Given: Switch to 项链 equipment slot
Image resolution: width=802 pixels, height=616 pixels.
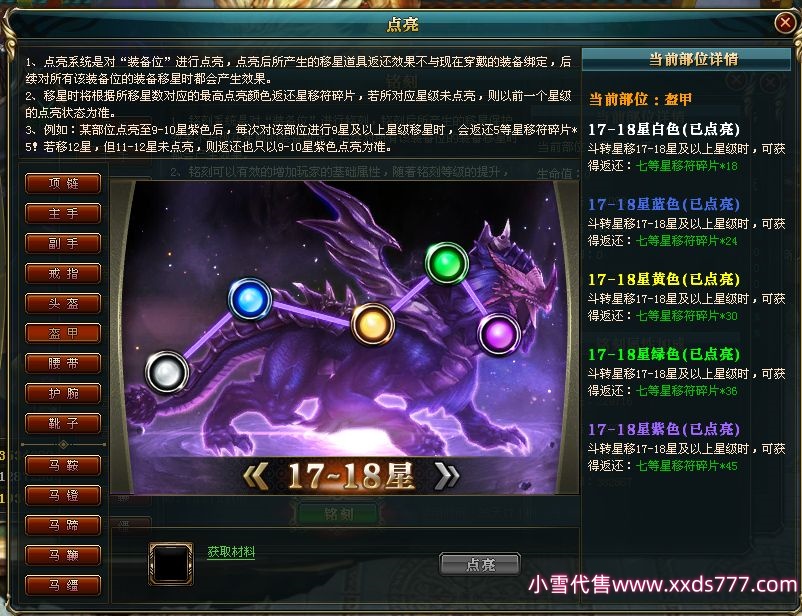Looking at the screenshot, I should tap(63, 184).
